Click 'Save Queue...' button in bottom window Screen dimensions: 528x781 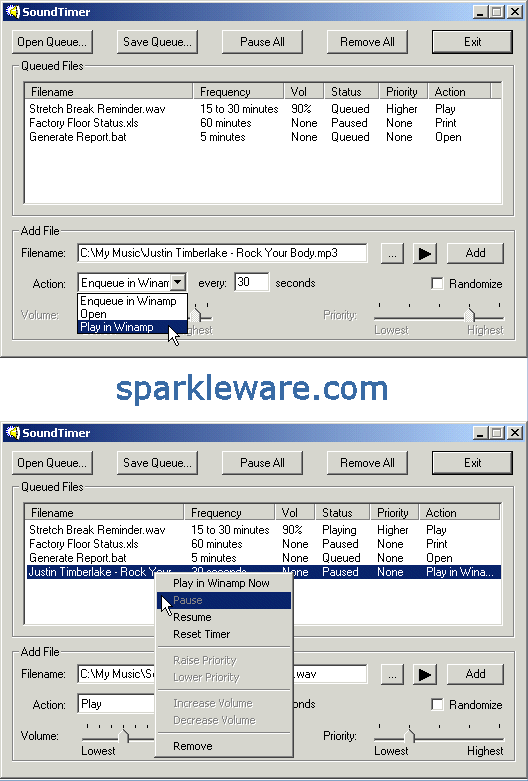(x=157, y=463)
